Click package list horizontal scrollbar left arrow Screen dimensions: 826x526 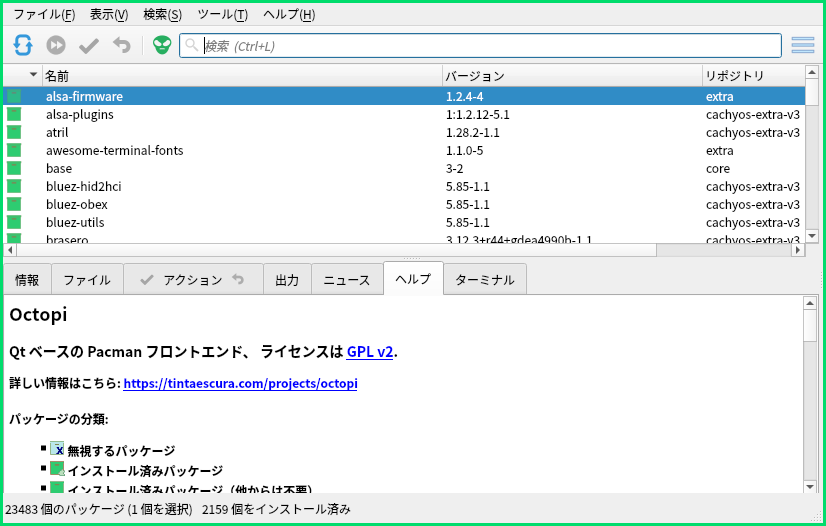(11, 250)
